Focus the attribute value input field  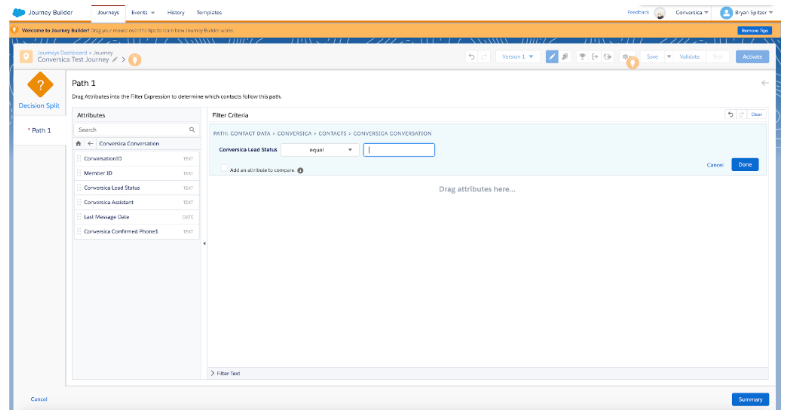click(399, 150)
